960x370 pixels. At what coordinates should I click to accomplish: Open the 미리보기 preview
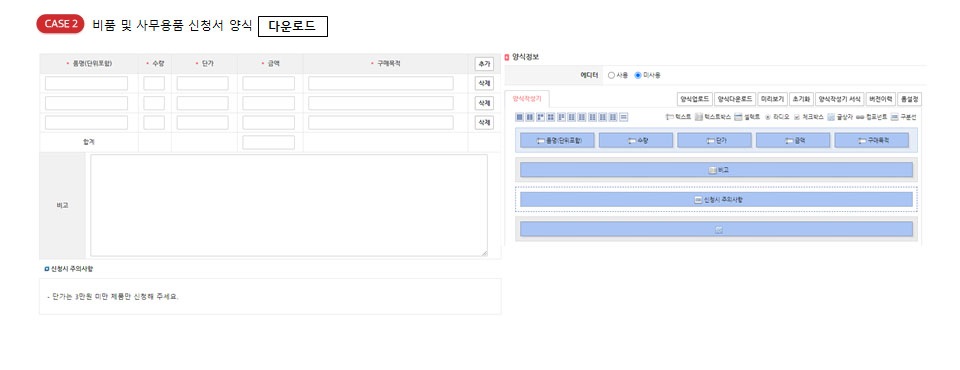(772, 99)
